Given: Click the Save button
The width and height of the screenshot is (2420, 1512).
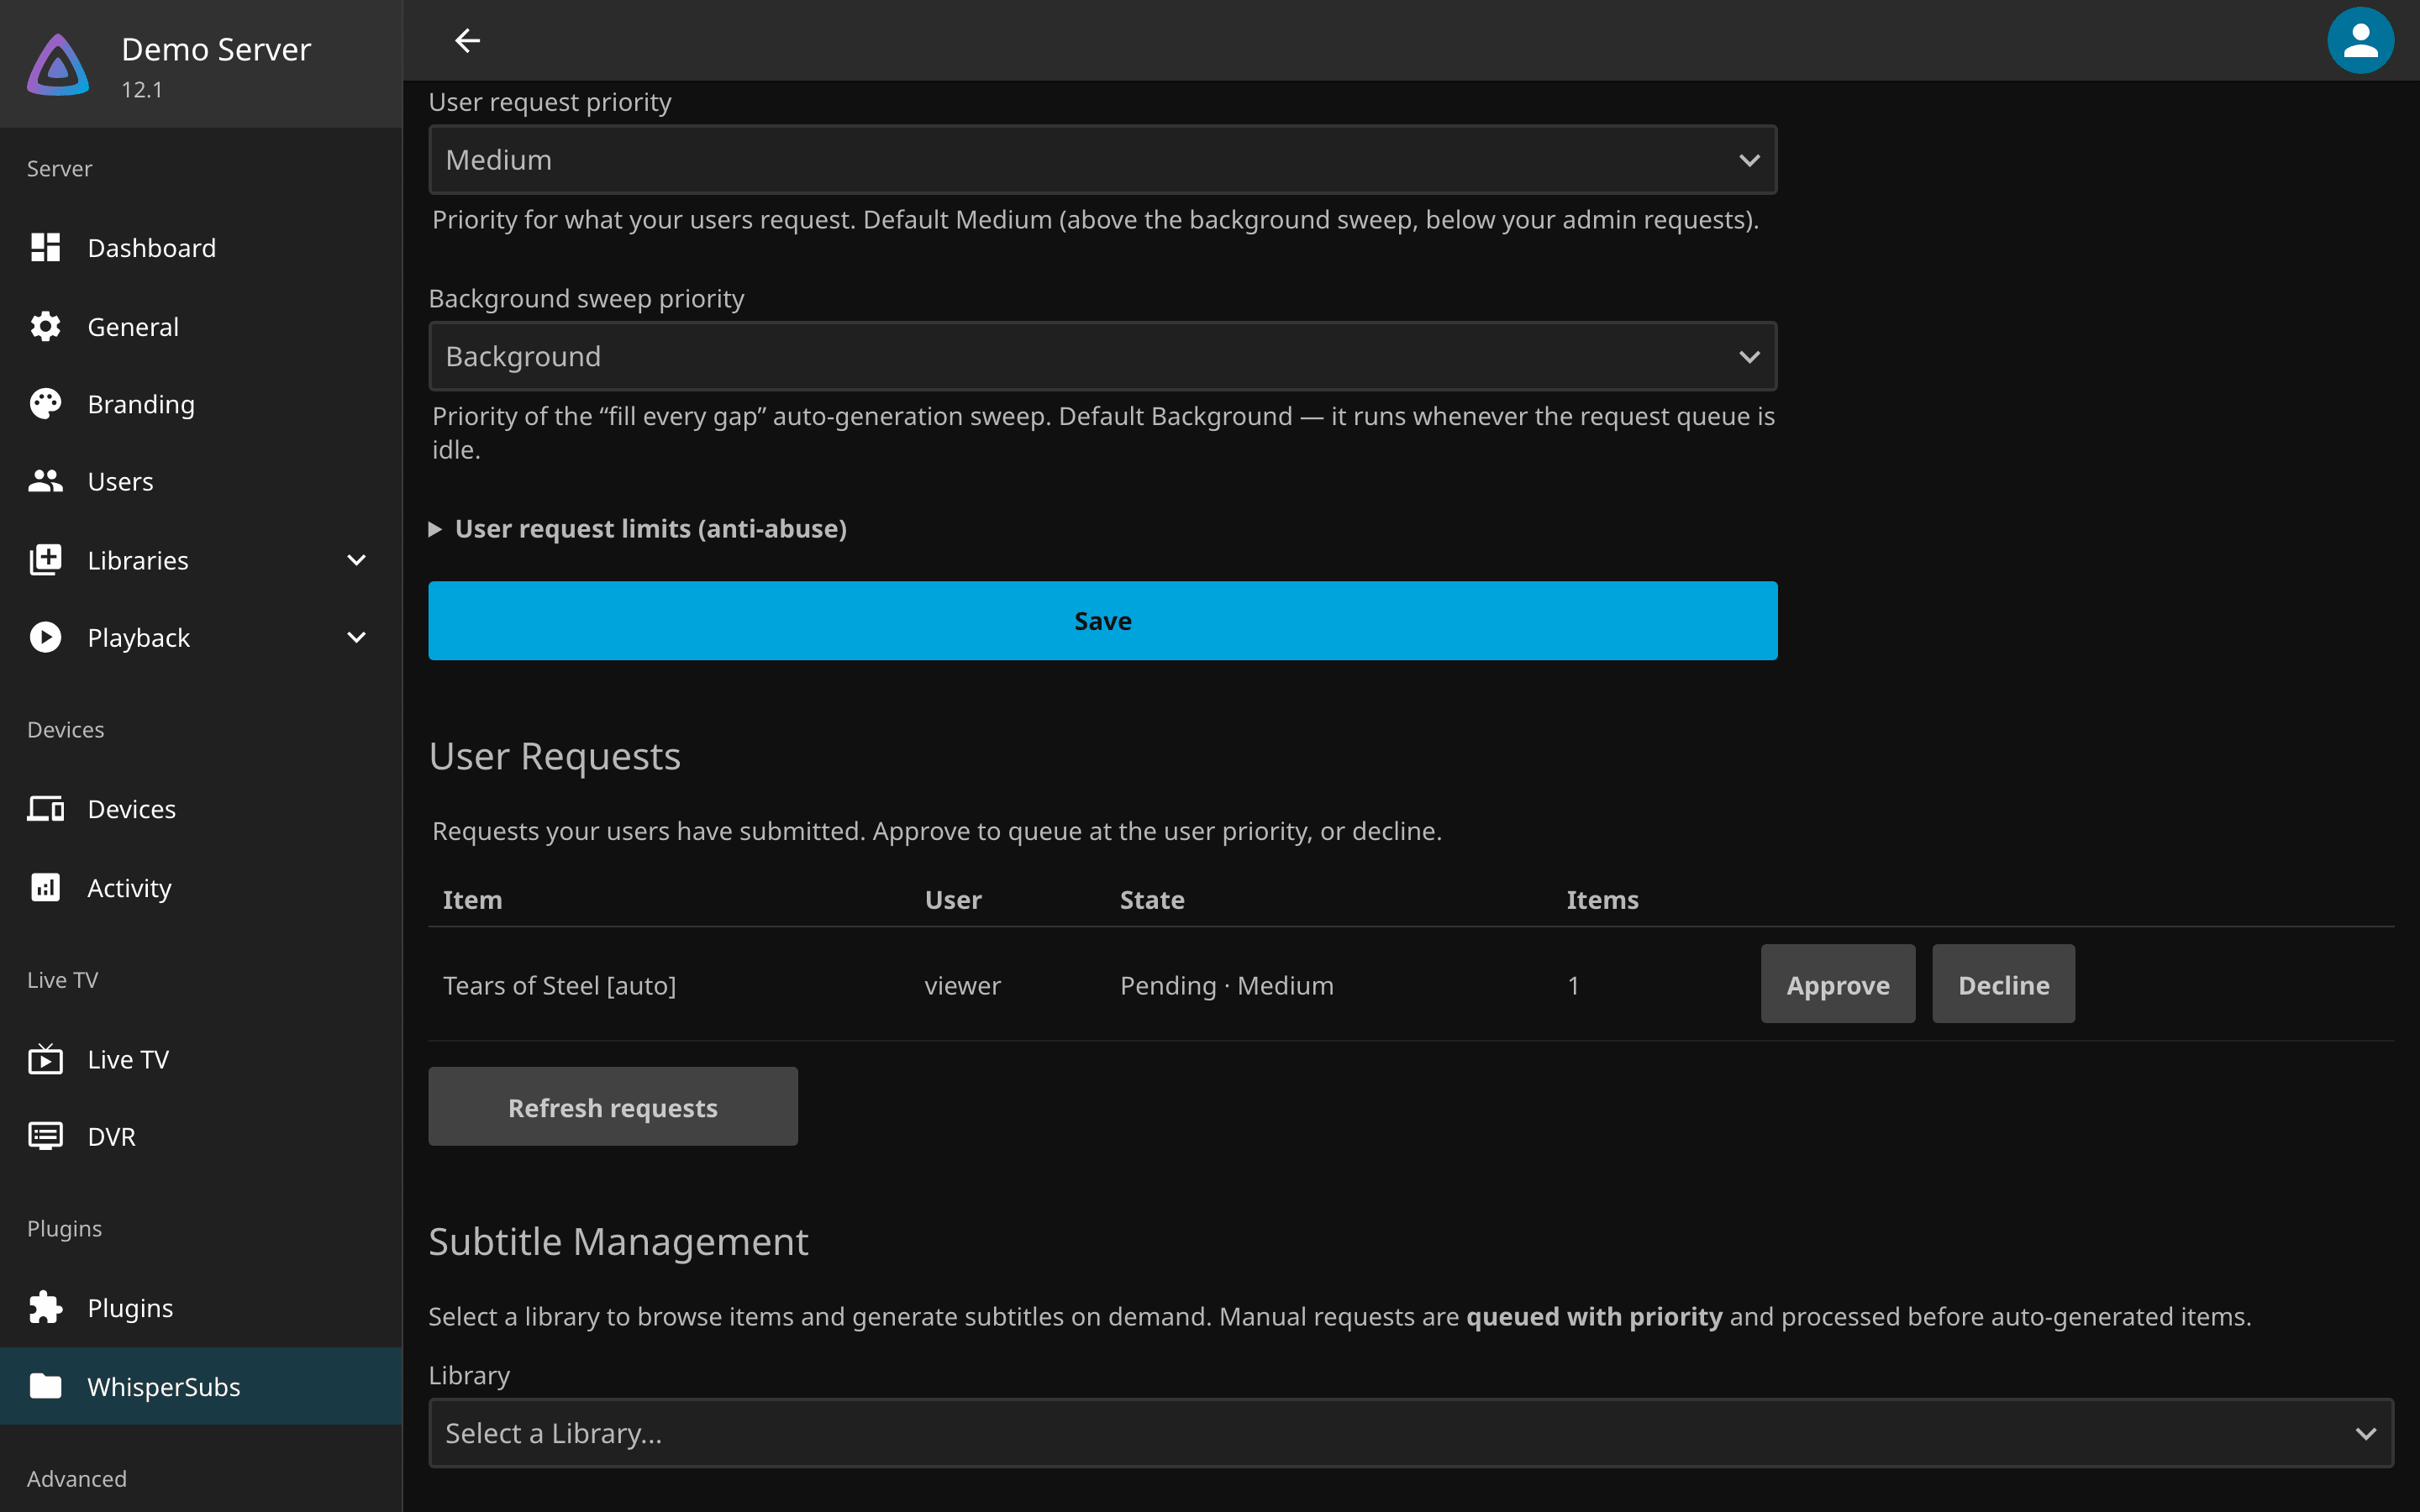Looking at the screenshot, I should (x=1102, y=620).
